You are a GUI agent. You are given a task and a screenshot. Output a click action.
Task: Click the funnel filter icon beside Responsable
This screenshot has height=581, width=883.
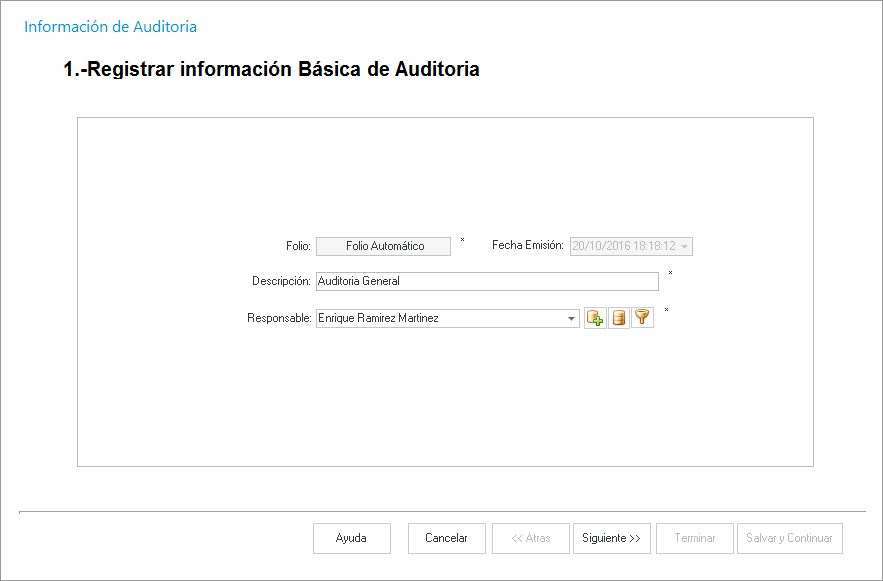point(642,318)
